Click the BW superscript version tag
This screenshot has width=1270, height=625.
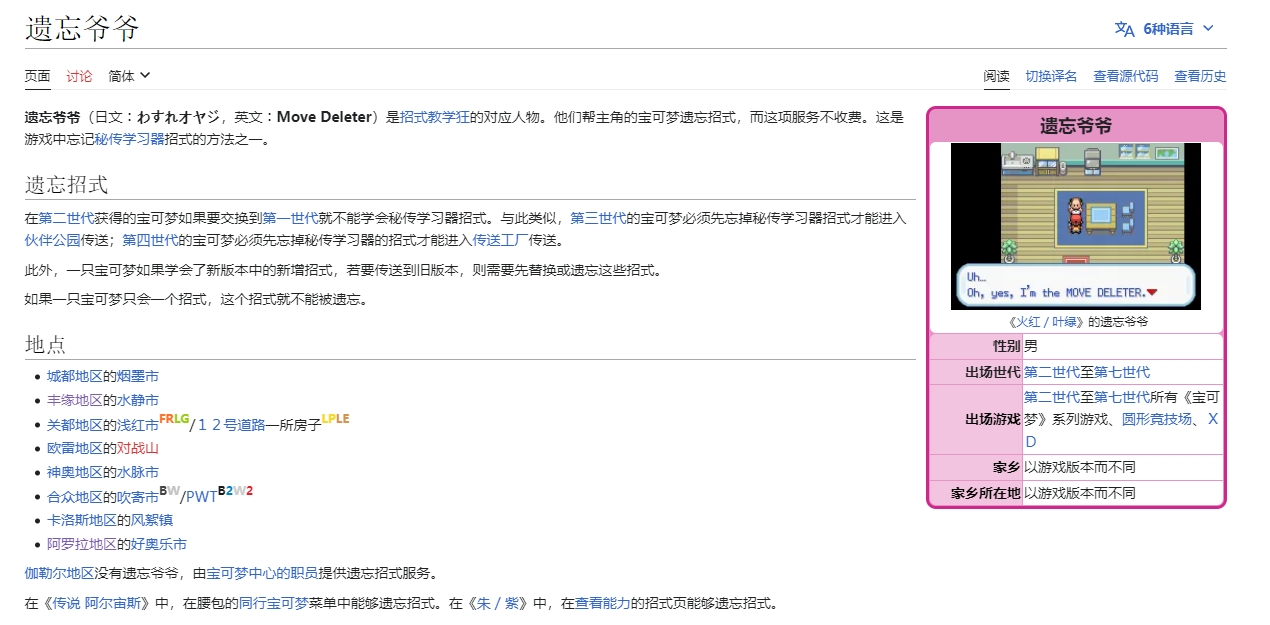(170, 491)
